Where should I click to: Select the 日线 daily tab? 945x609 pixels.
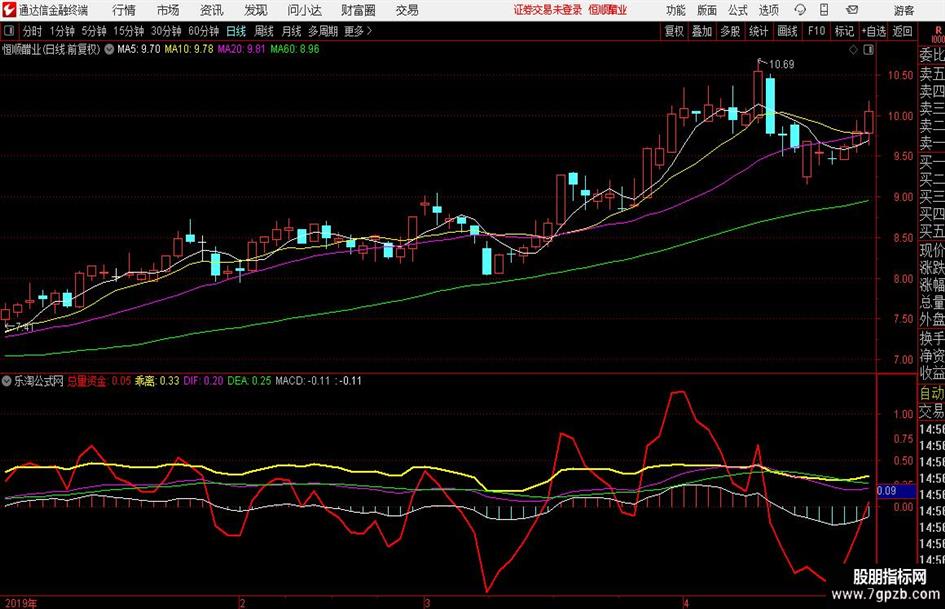point(236,31)
